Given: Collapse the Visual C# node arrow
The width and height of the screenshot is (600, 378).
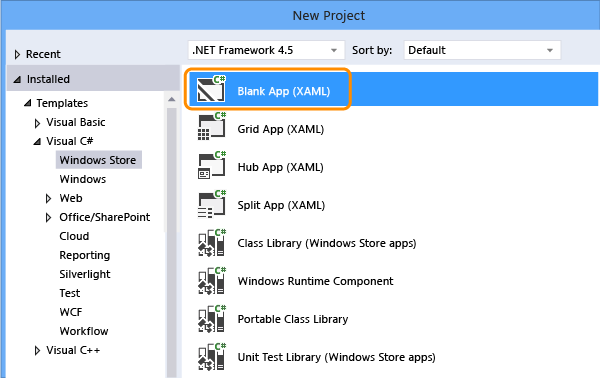Looking at the screenshot, I should click(37, 142).
